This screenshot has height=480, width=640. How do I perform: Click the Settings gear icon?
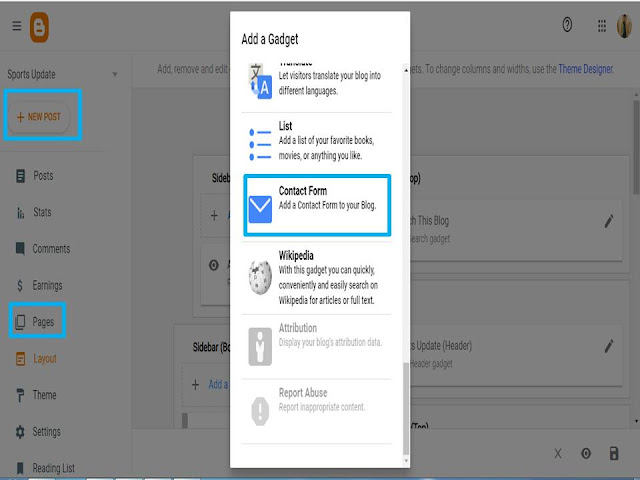tap(20, 431)
